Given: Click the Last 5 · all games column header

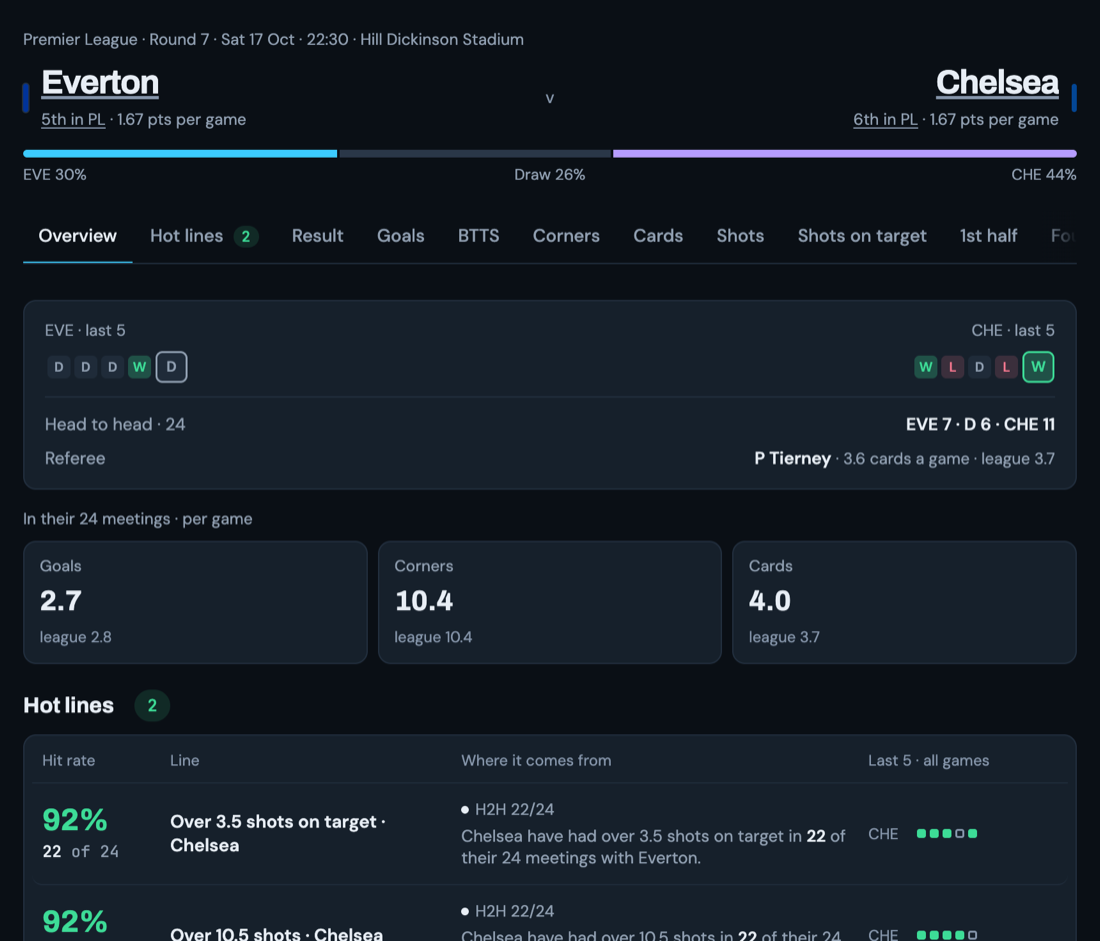Looking at the screenshot, I should pos(928,761).
